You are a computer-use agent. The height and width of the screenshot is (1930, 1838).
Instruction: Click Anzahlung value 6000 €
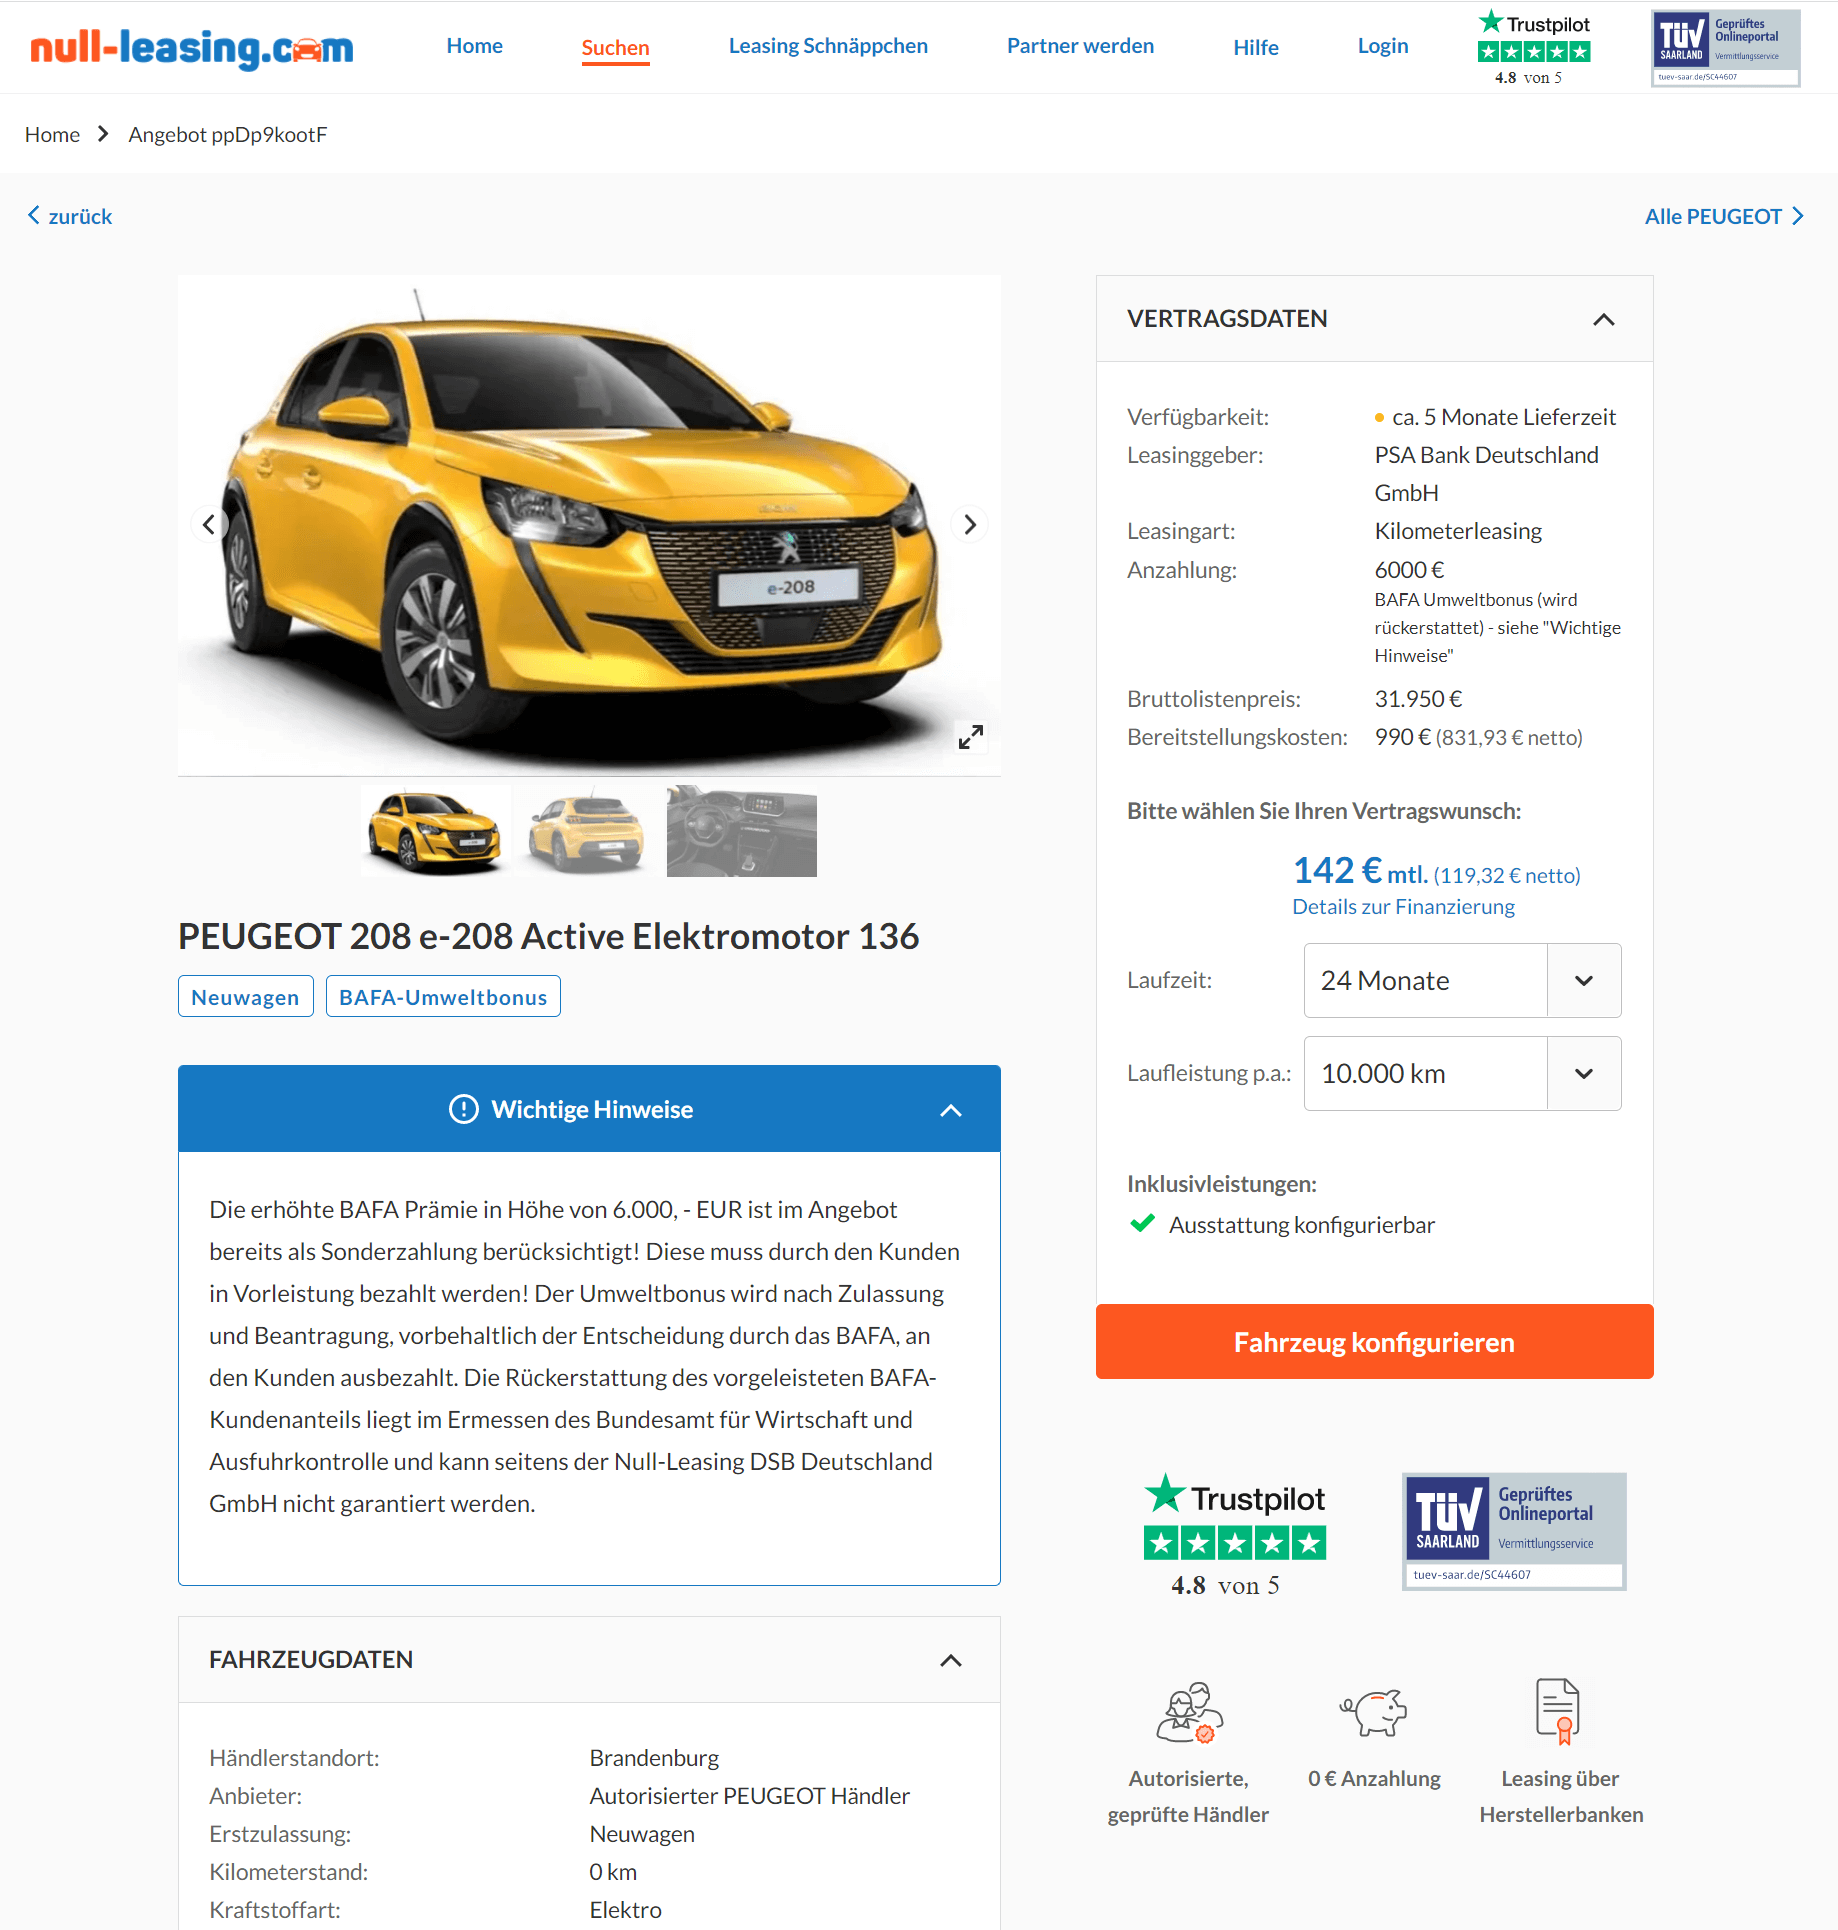pyautogui.click(x=1409, y=570)
